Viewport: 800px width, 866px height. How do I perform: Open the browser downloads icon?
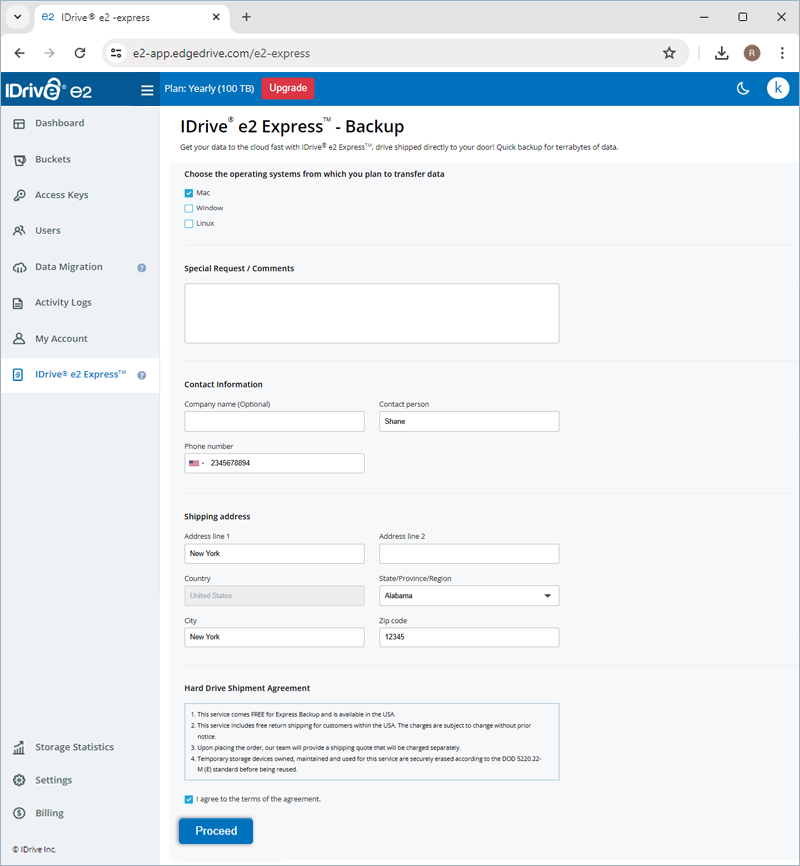point(722,53)
